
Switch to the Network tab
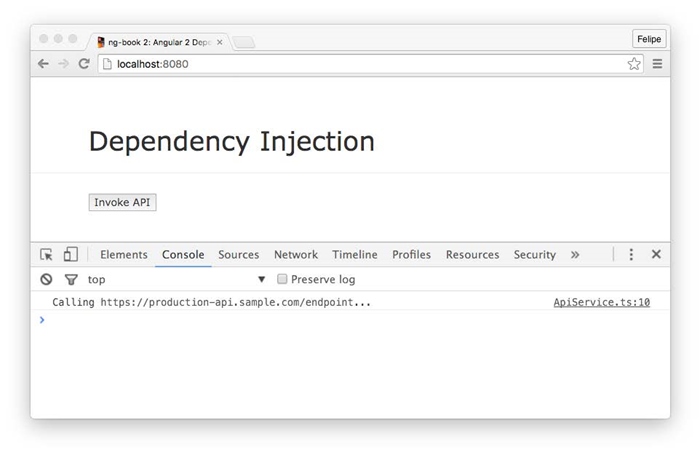tap(296, 255)
